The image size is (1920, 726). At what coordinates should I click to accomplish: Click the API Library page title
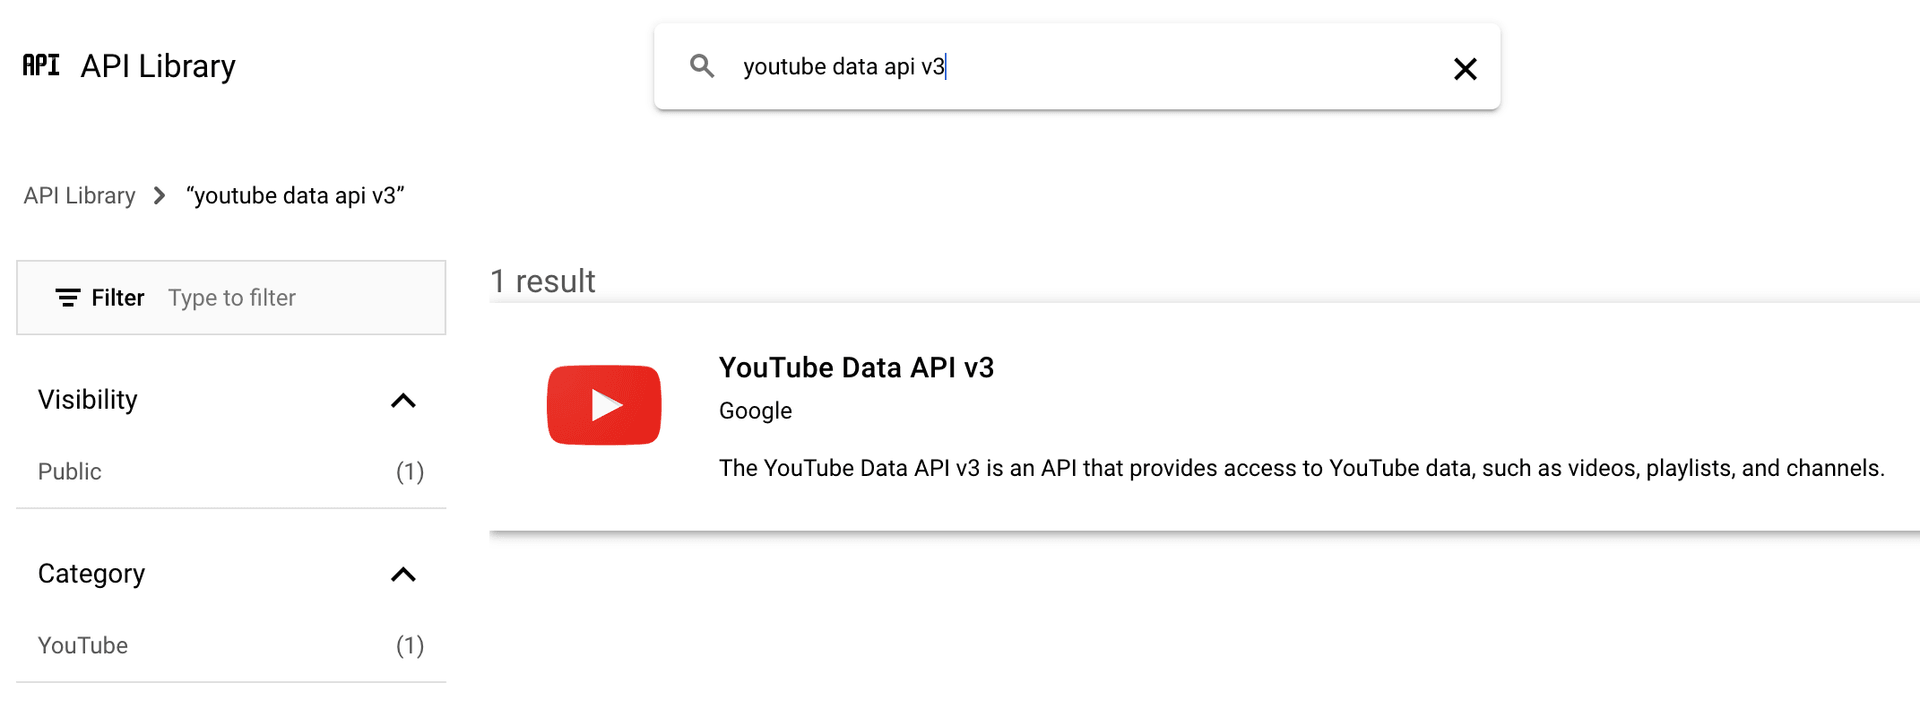[x=158, y=66]
